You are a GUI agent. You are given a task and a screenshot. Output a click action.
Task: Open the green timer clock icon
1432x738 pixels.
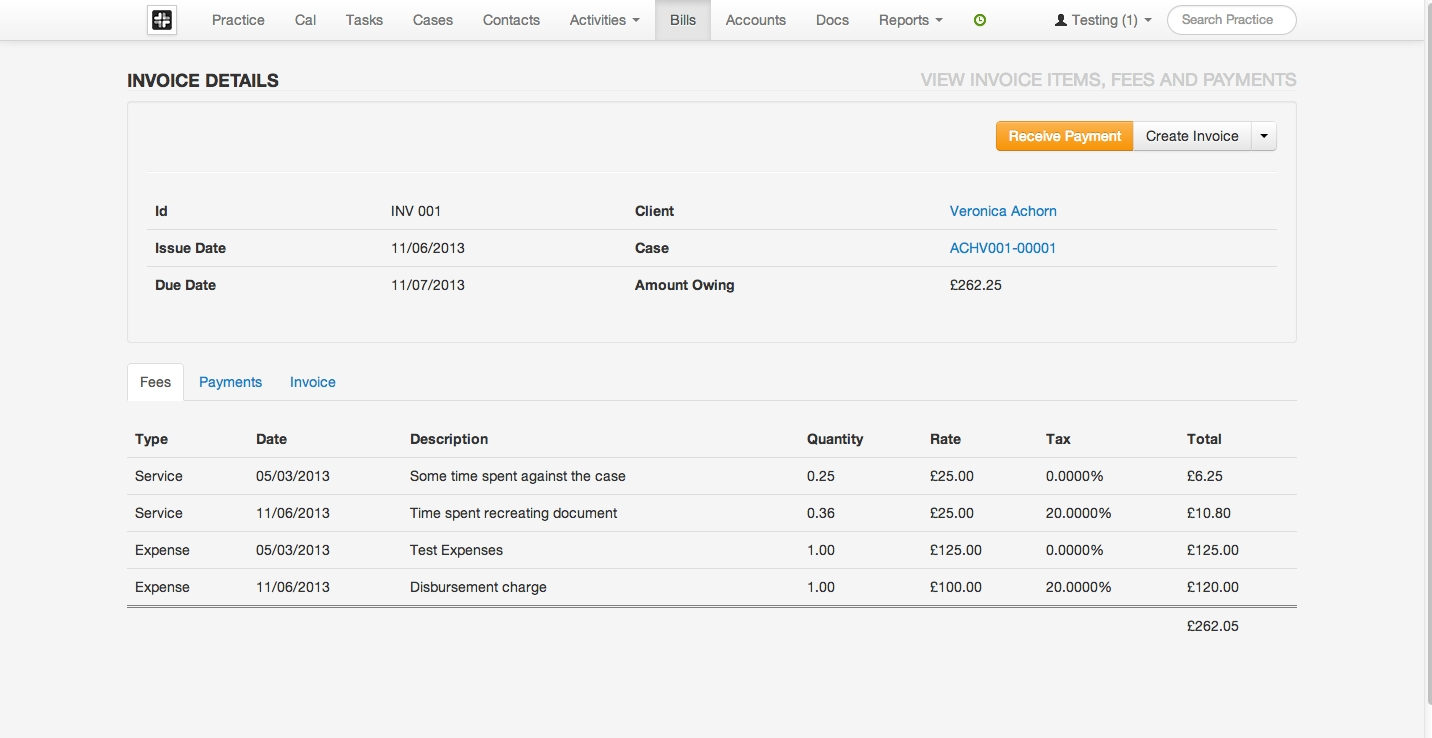tap(979, 19)
